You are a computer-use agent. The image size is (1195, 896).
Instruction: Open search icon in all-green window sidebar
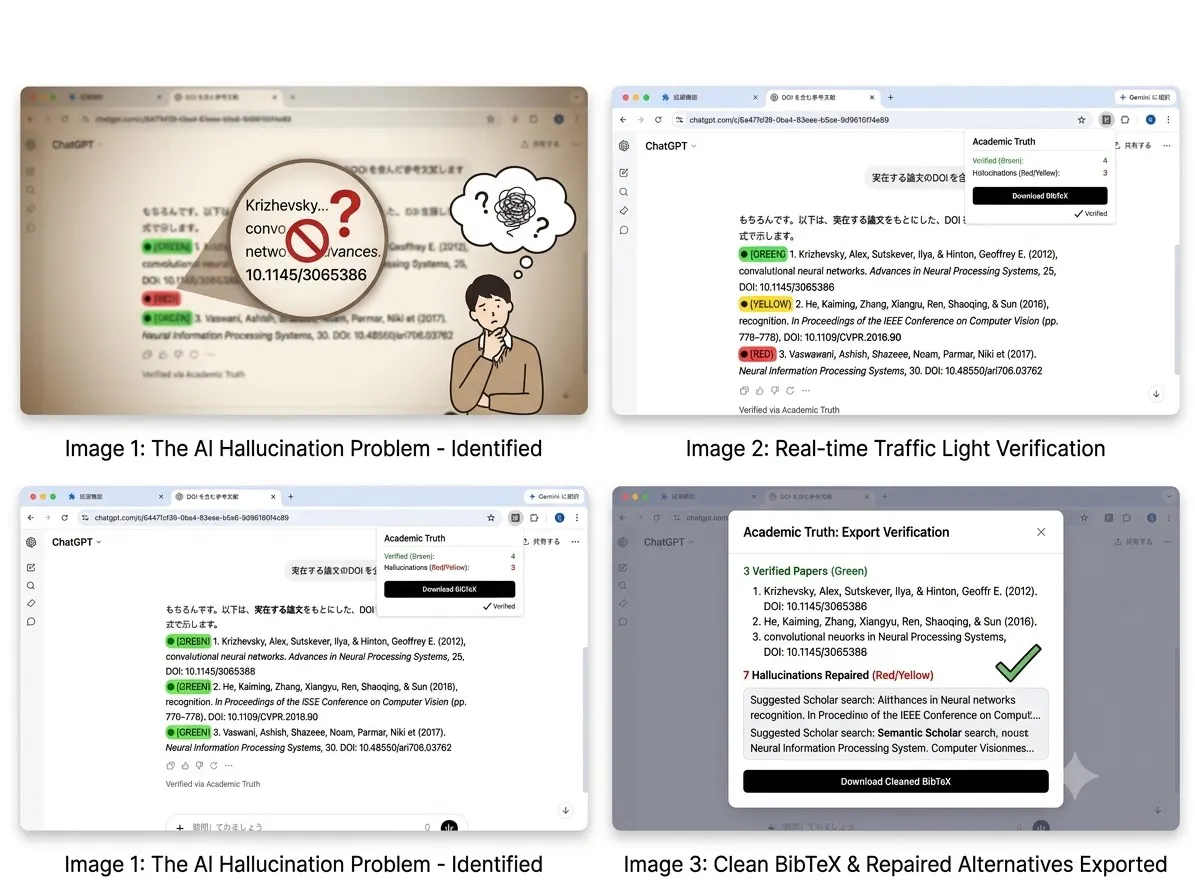click(31, 586)
